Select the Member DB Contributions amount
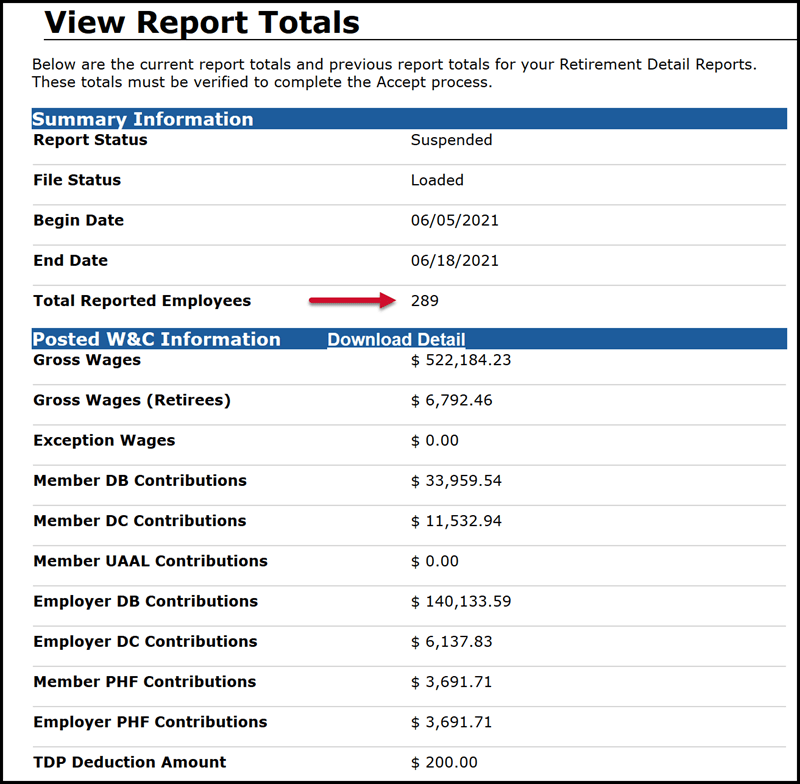Screen dimensions: 800x784 [456, 481]
